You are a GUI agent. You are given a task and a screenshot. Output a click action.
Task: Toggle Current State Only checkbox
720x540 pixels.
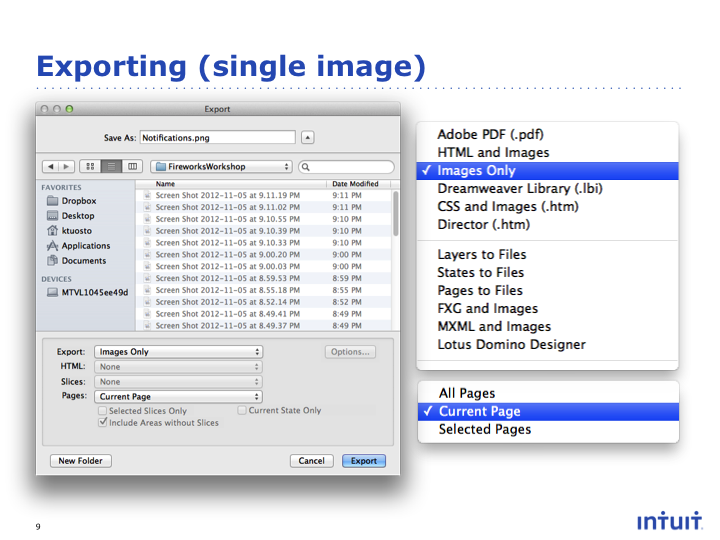click(242, 410)
